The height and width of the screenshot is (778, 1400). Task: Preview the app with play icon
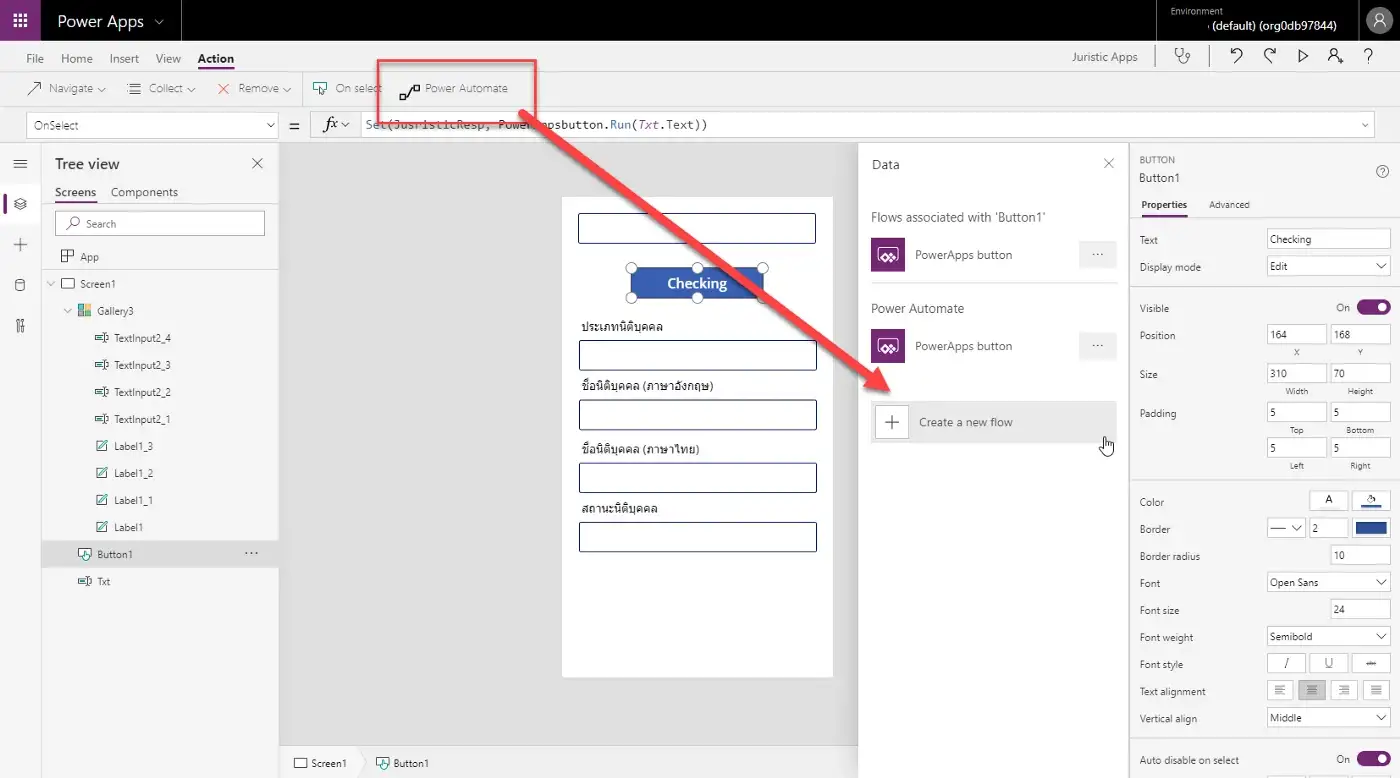pyautogui.click(x=1303, y=56)
